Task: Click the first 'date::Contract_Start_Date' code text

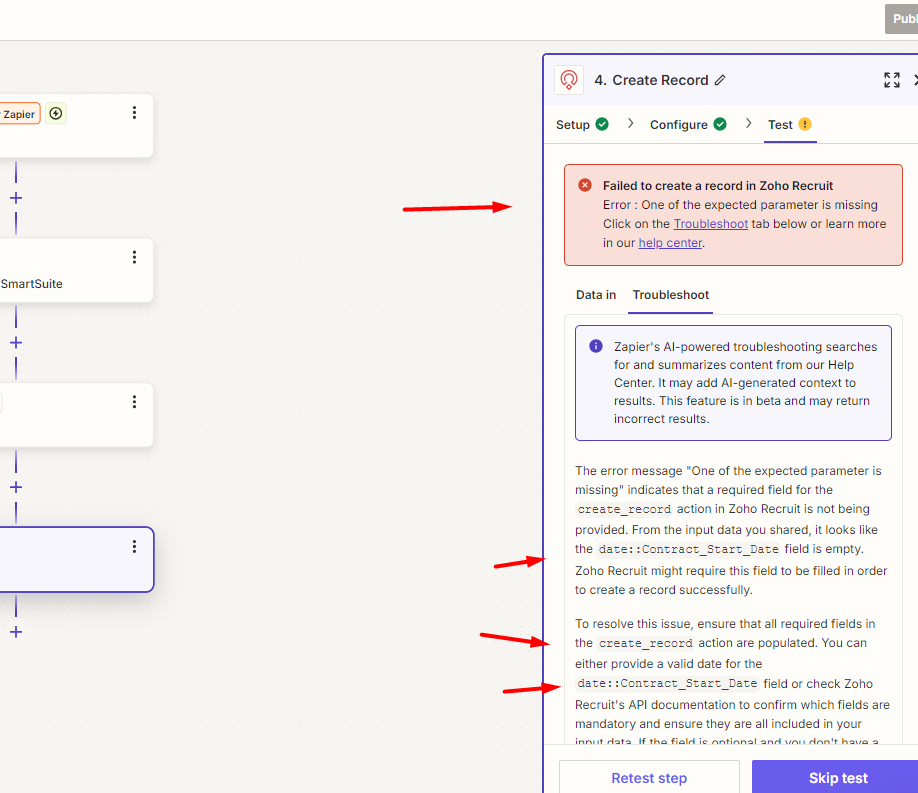Action: click(x=688, y=549)
